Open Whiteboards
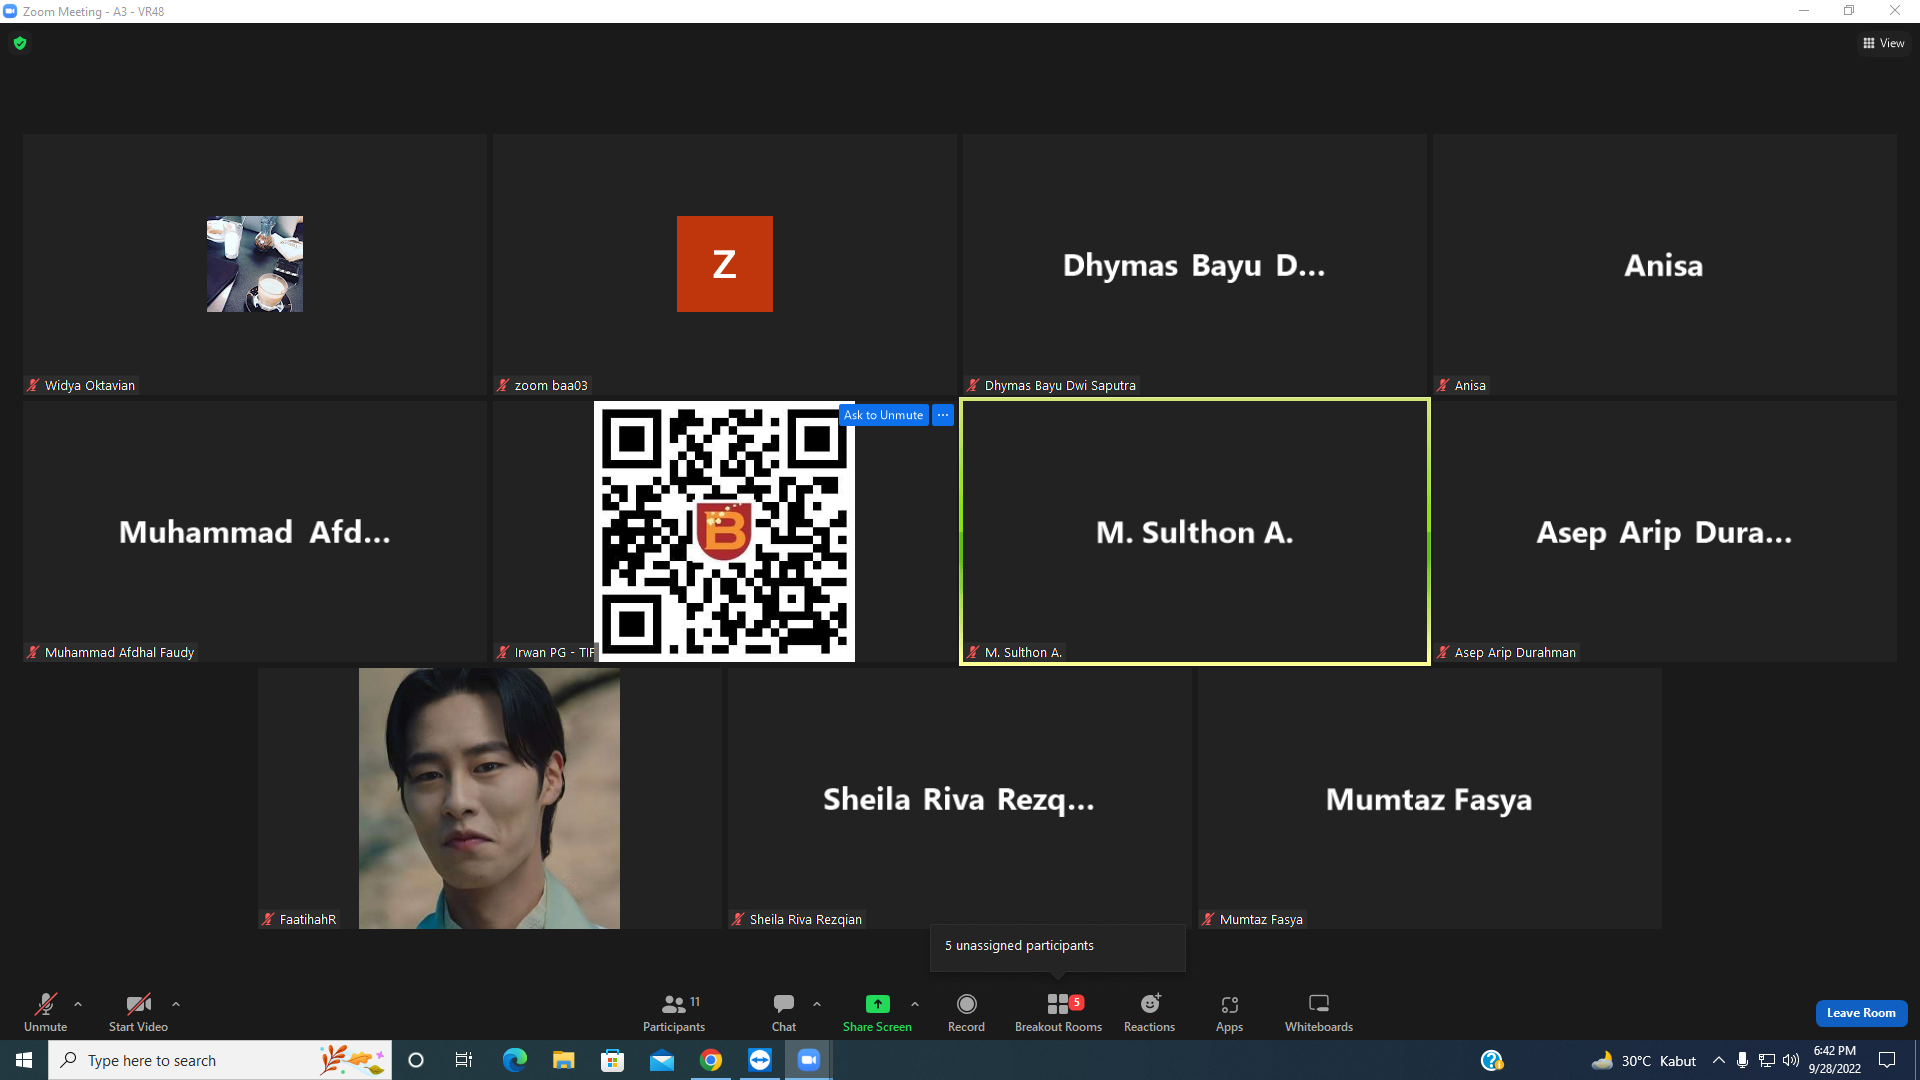The width and height of the screenshot is (1920, 1080). [1319, 1012]
